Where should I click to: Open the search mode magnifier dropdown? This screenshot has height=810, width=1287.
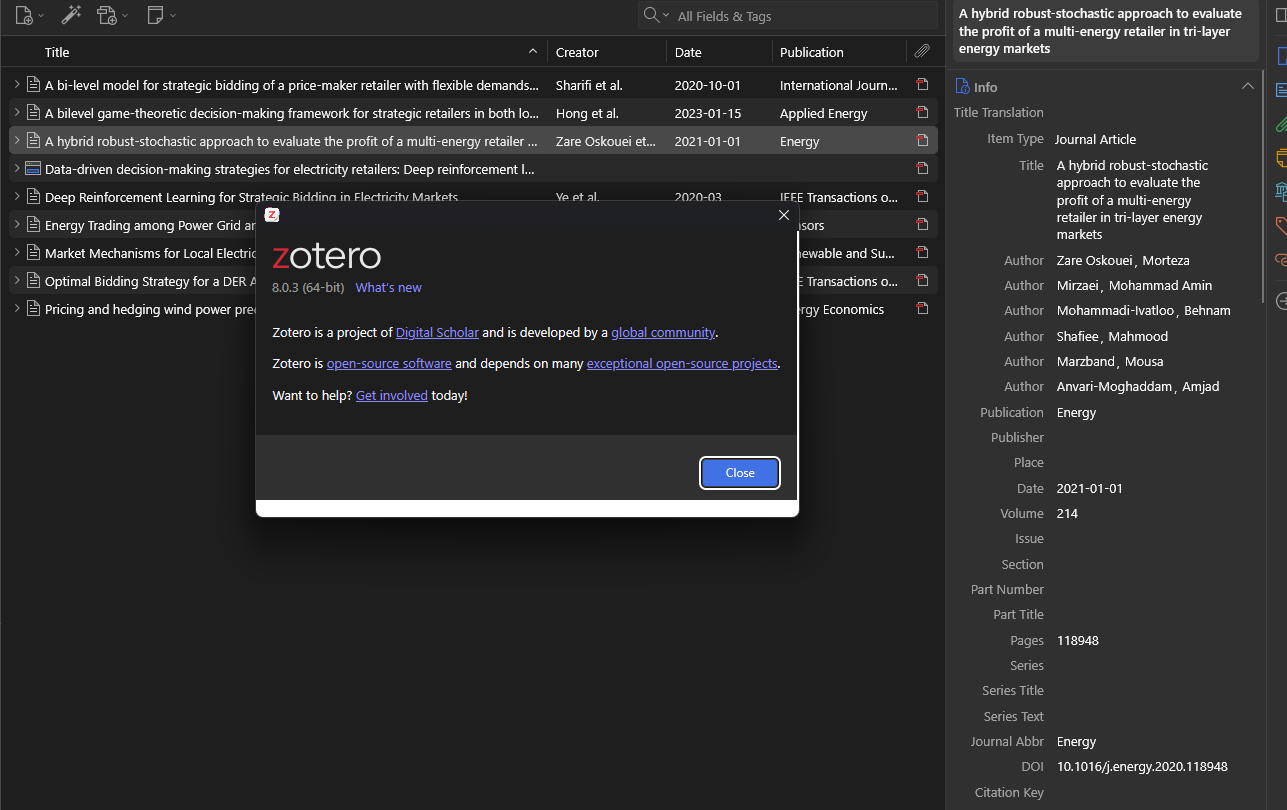click(656, 15)
